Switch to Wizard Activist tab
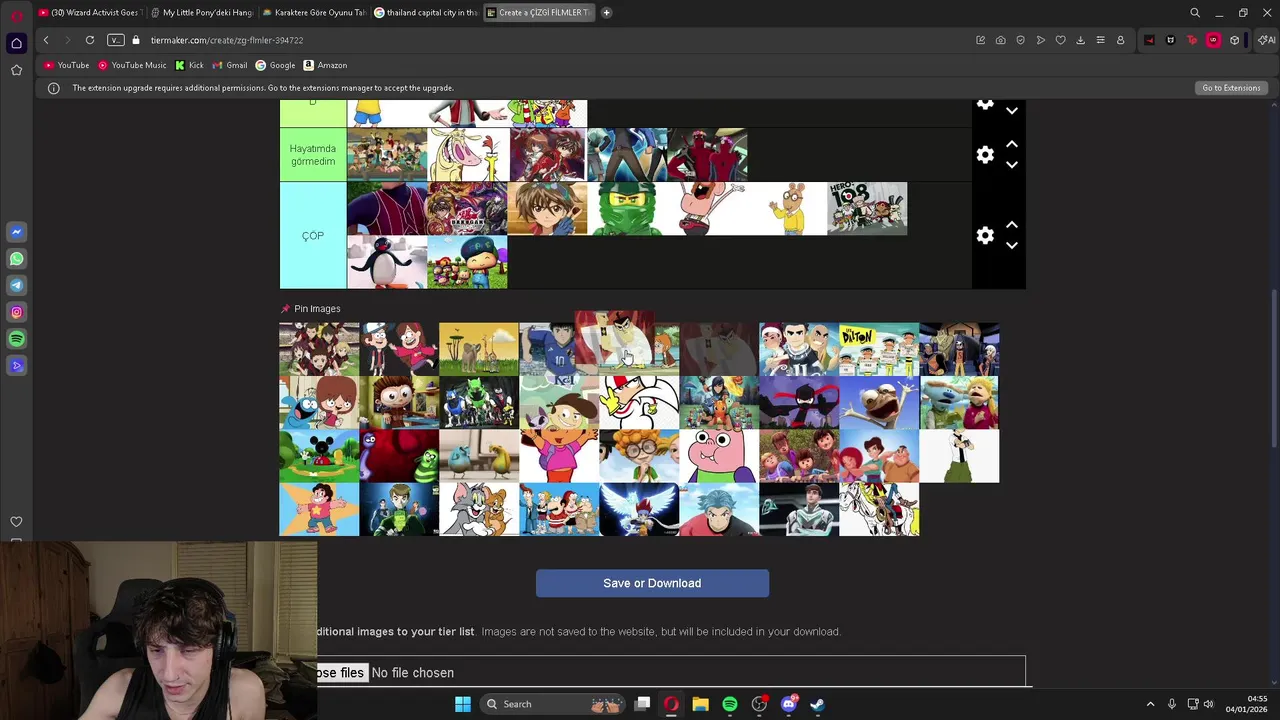The width and height of the screenshot is (1280, 720). tap(90, 12)
